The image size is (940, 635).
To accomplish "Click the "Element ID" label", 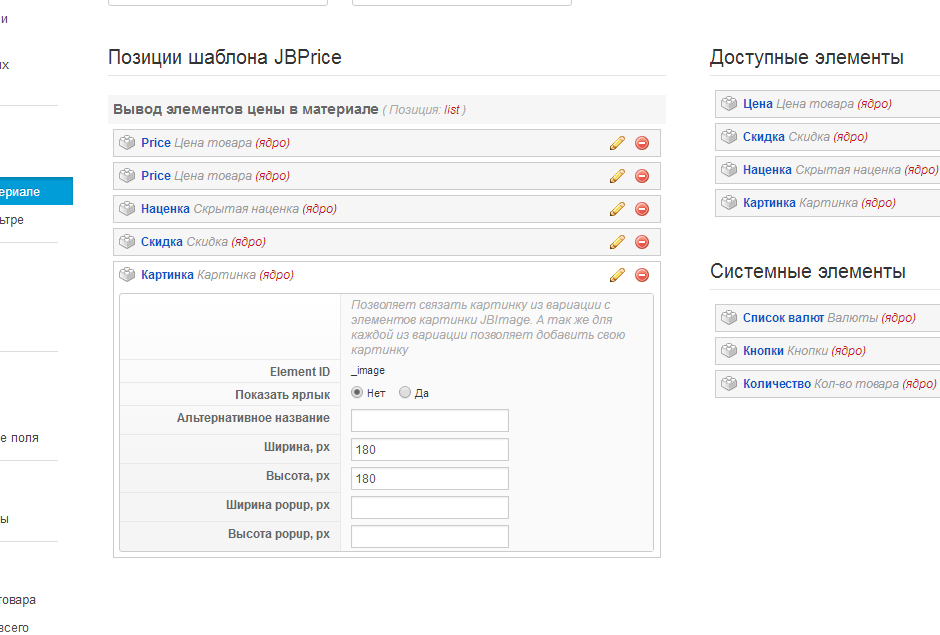I will click(300, 372).
